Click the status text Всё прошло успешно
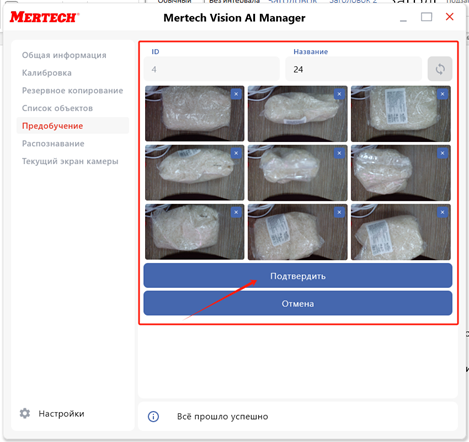Viewport: 469px width, 442px height. pyautogui.click(x=222, y=416)
